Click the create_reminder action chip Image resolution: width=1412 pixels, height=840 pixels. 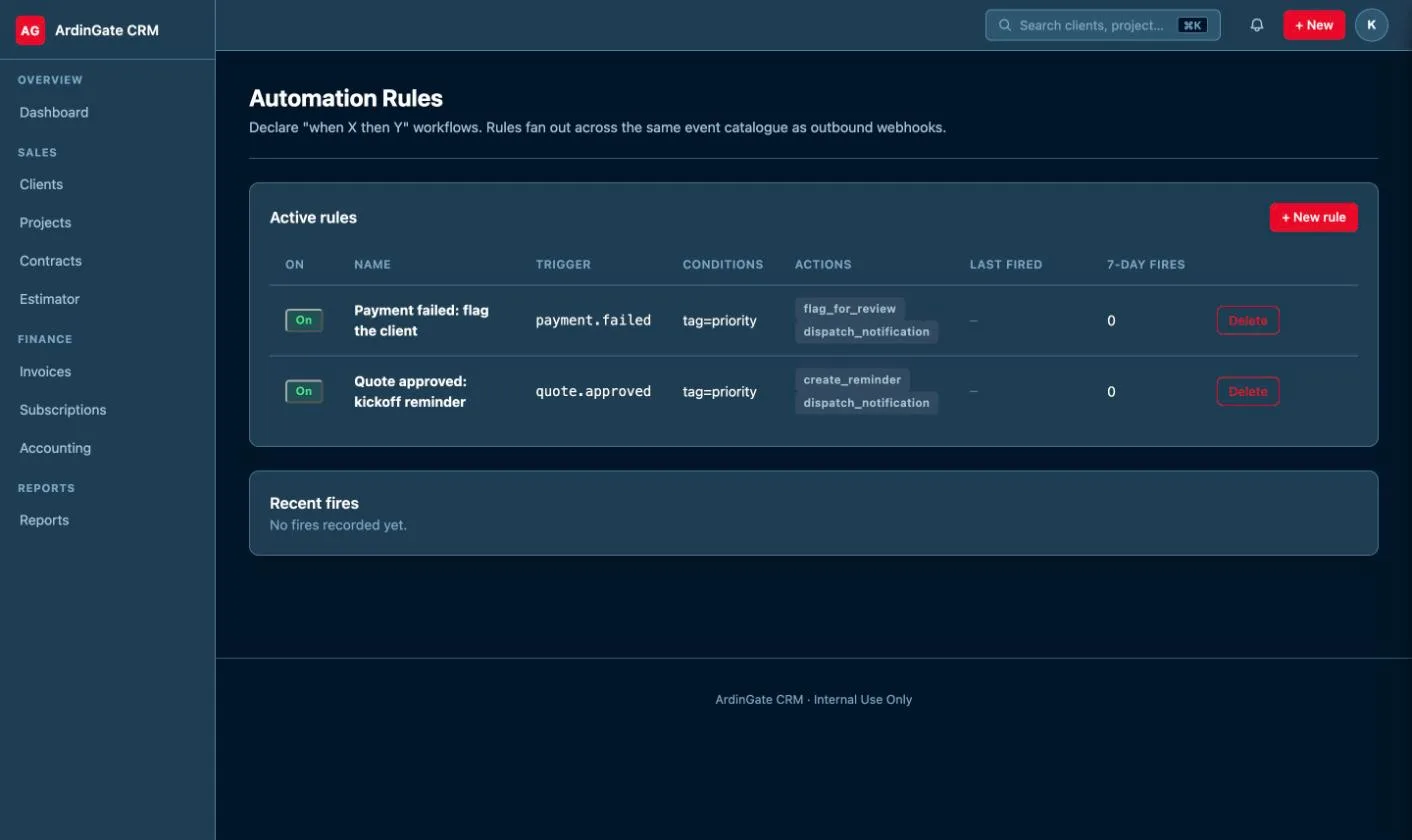point(851,380)
